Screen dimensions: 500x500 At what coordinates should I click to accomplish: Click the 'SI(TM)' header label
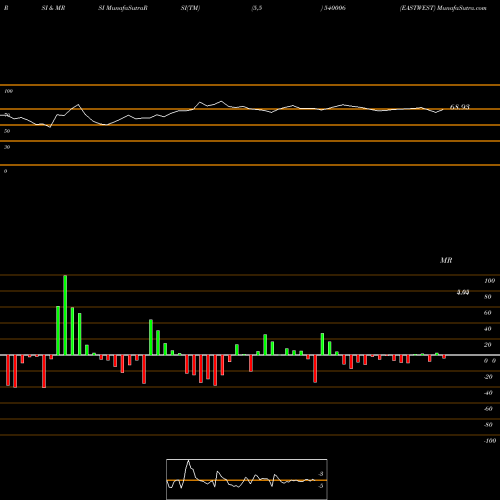point(190,8)
